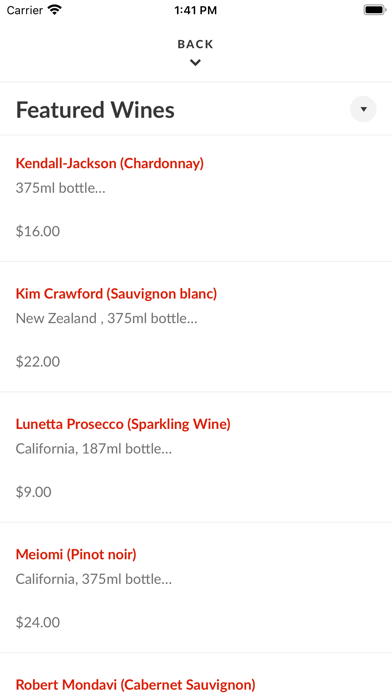Expand 'California, 187ml bottle…' description
Screen dimensions: 392x696
[x=94, y=449]
